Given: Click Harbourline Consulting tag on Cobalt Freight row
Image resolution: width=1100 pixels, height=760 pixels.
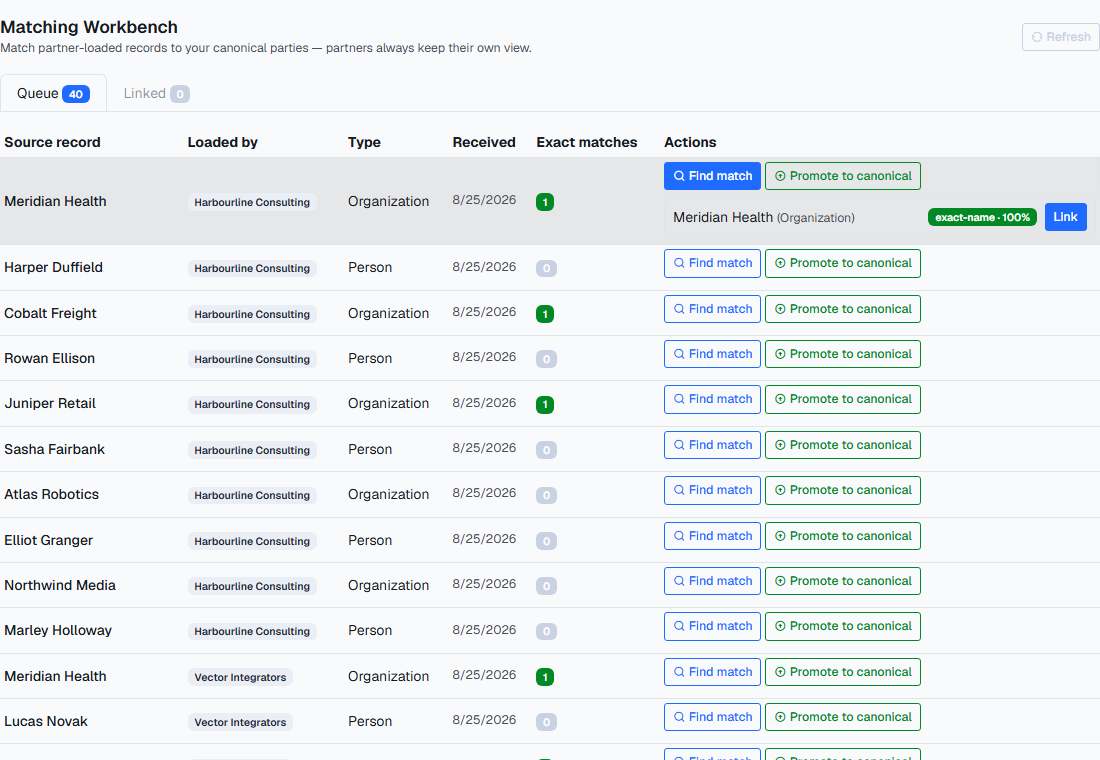Looking at the screenshot, I should pos(252,314).
